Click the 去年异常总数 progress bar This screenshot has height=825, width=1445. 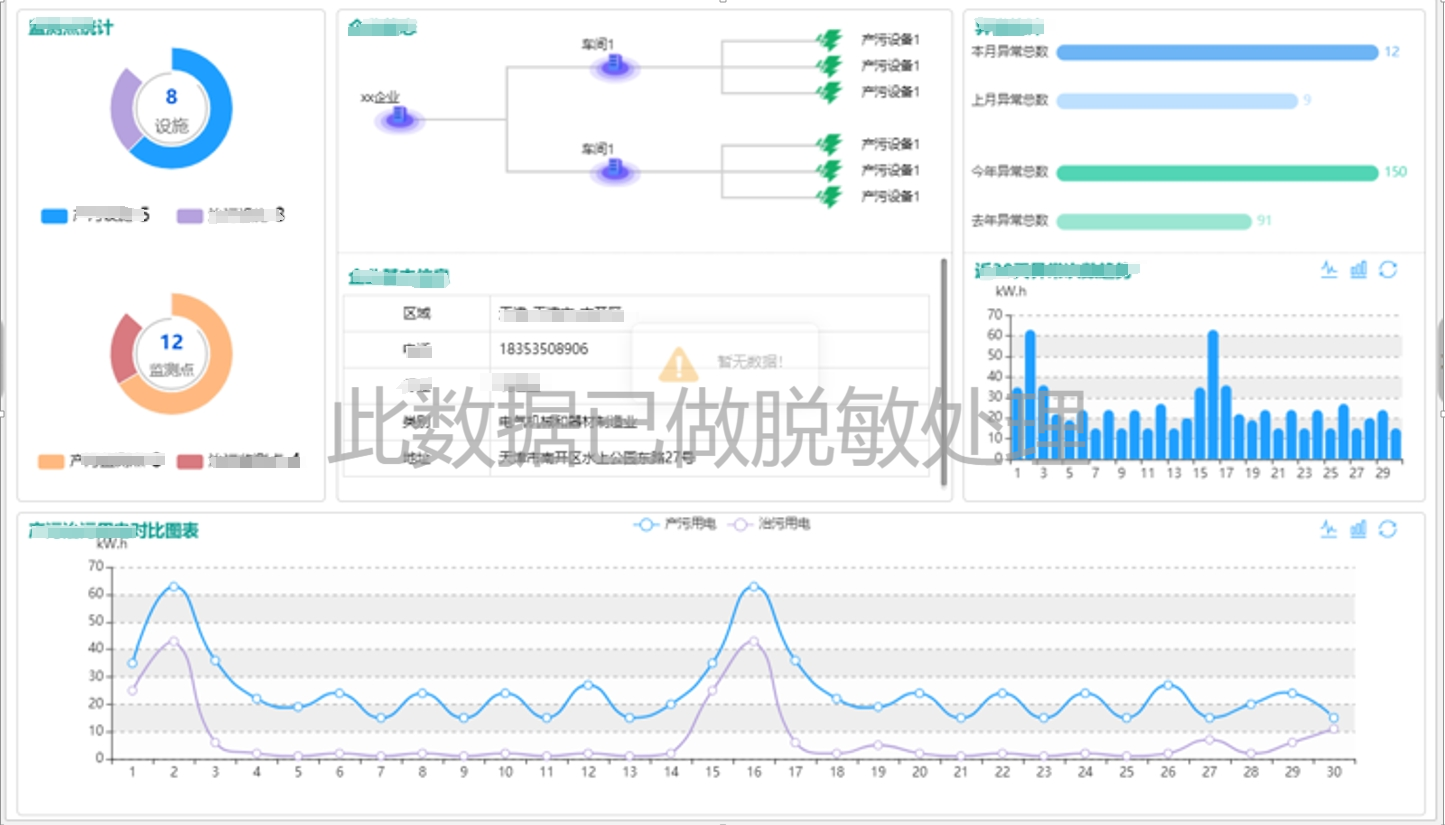[x=1154, y=221]
